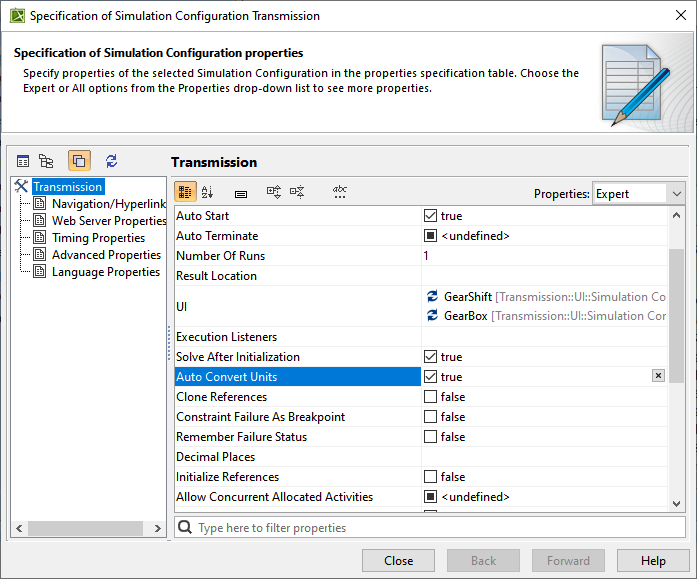Click the collapse all categories icon
This screenshot has width=697, height=579.
tap(297, 192)
